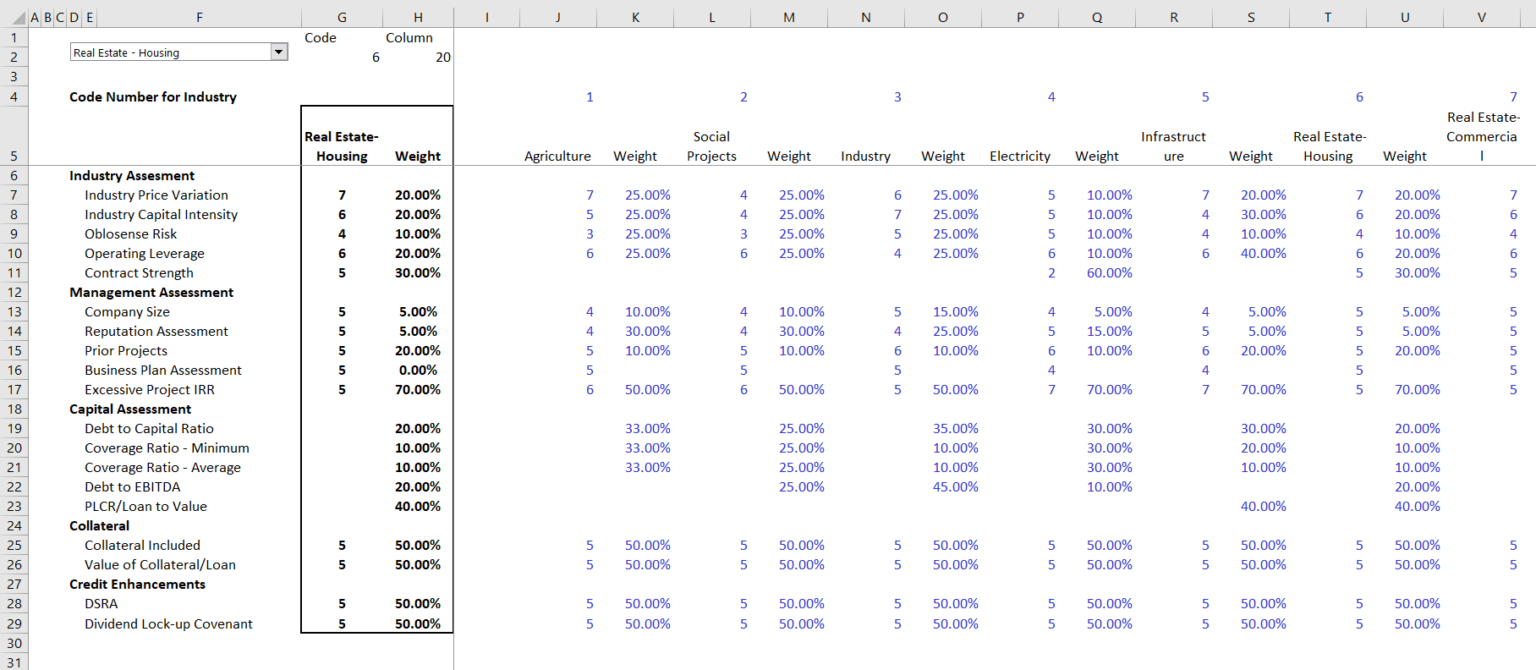Click the Industry Assessment heading cell
This screenshot has height=670, width=1536.
[129, 175]
